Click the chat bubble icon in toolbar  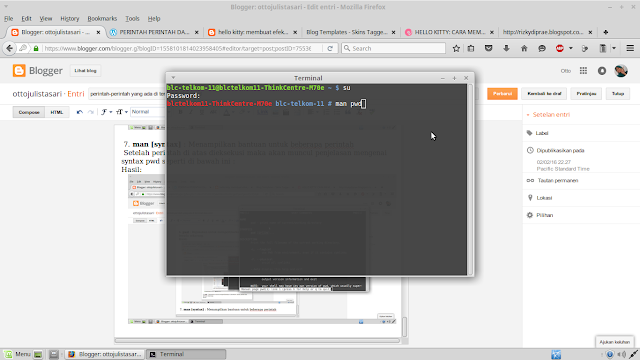(542, 48)
